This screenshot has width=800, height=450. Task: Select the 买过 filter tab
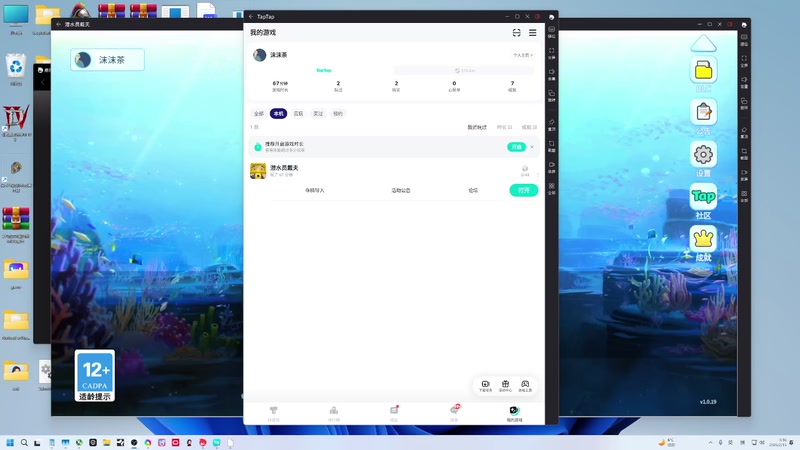pyautogui.click(x=318, y=113)
